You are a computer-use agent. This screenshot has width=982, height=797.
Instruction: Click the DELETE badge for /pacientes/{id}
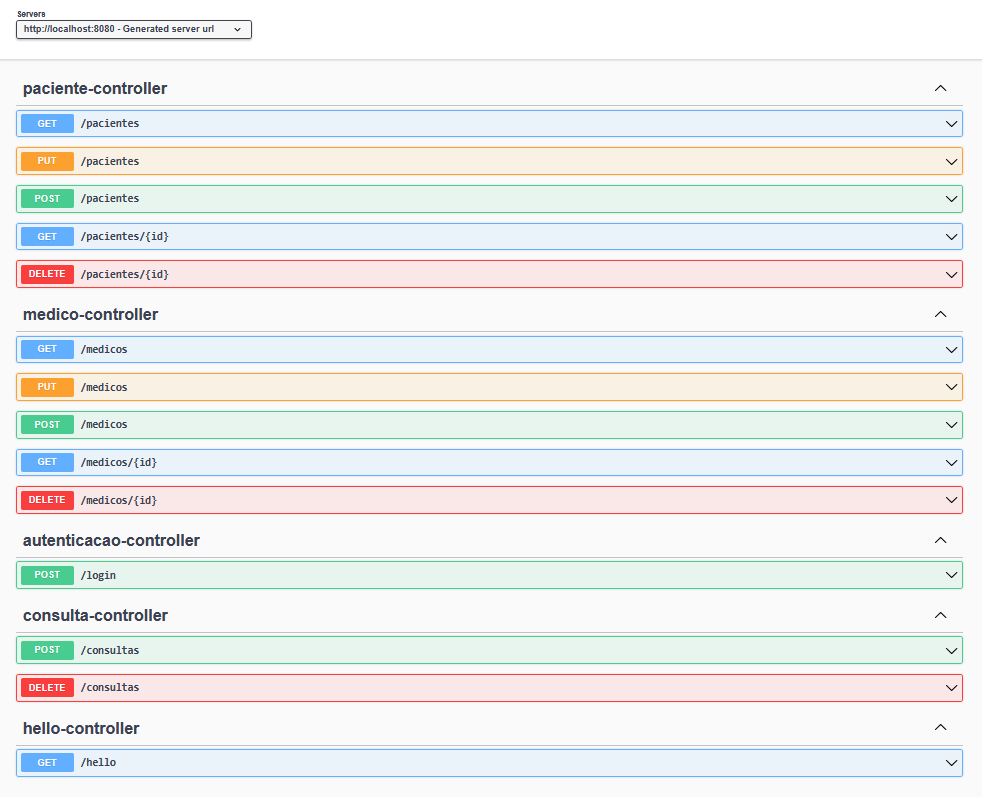coord(47,274)
